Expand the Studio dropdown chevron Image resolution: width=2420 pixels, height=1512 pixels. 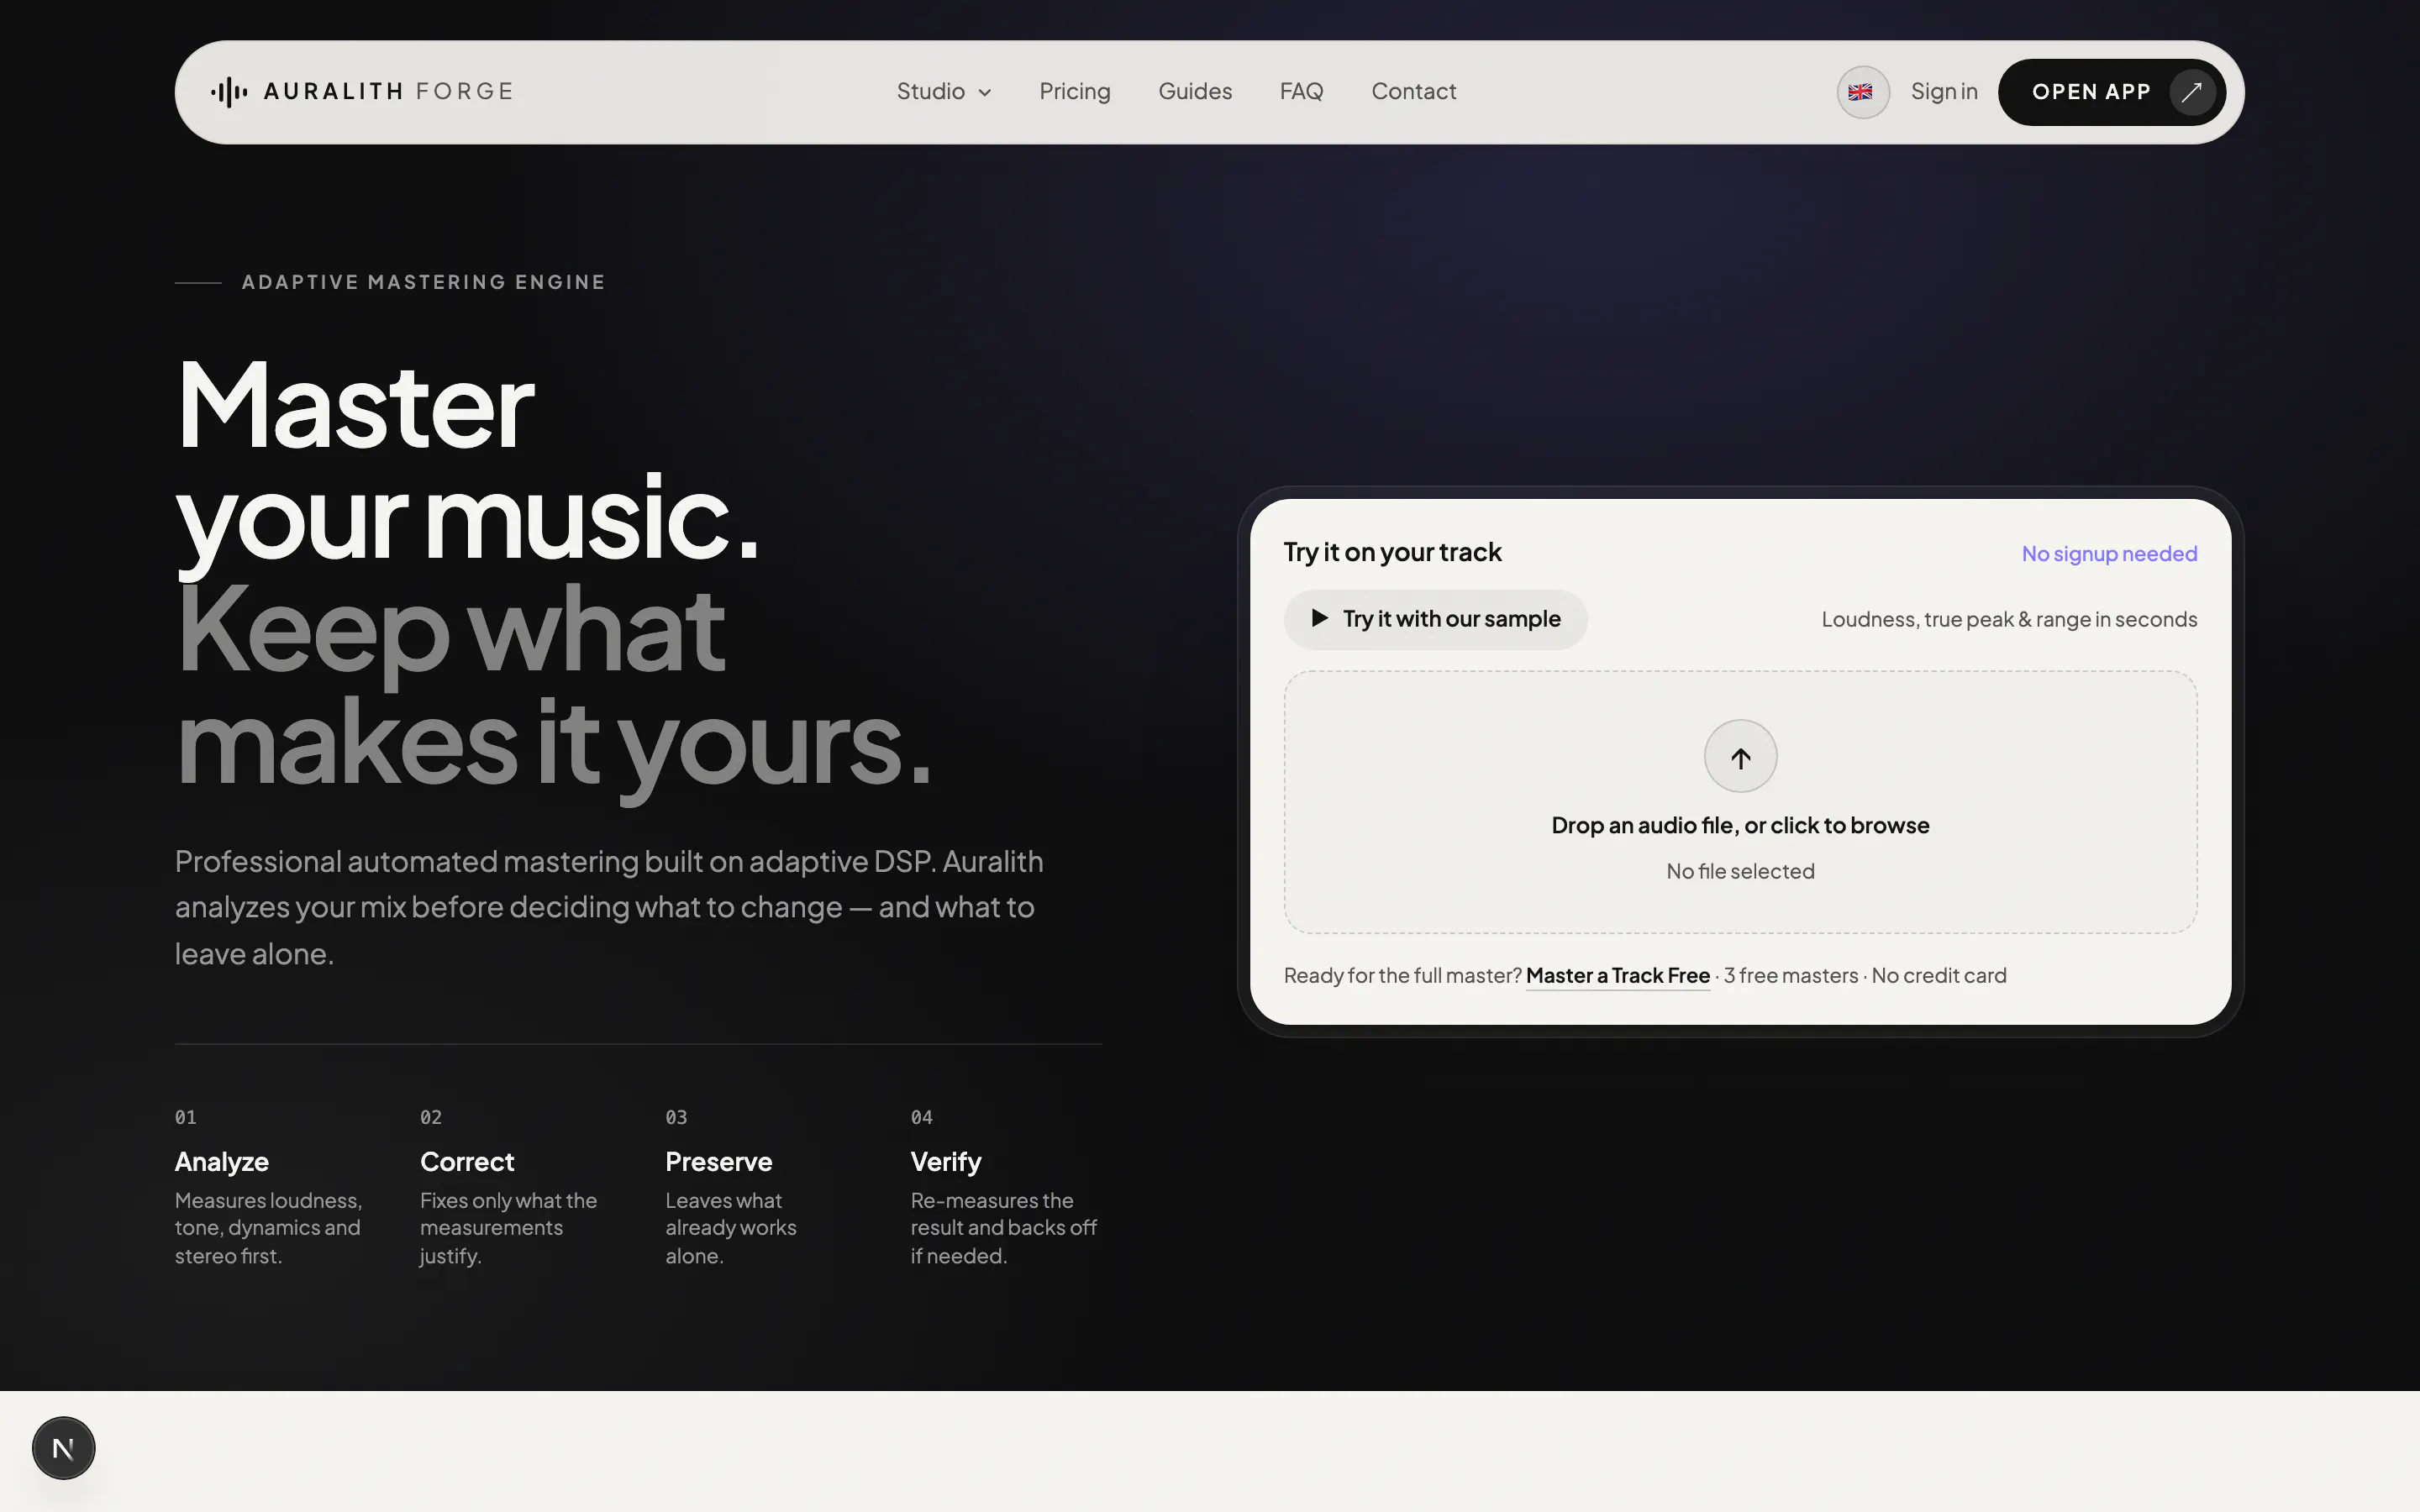click(x=984, y=93)
